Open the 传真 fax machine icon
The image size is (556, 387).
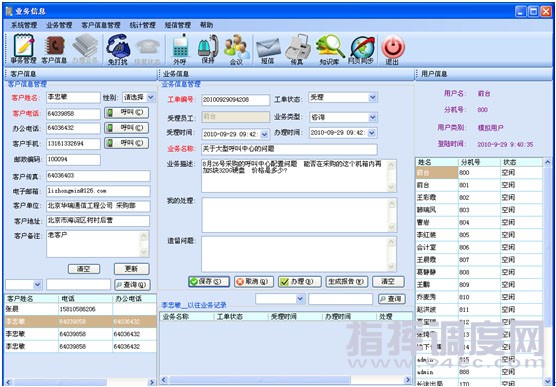(297, 50)
